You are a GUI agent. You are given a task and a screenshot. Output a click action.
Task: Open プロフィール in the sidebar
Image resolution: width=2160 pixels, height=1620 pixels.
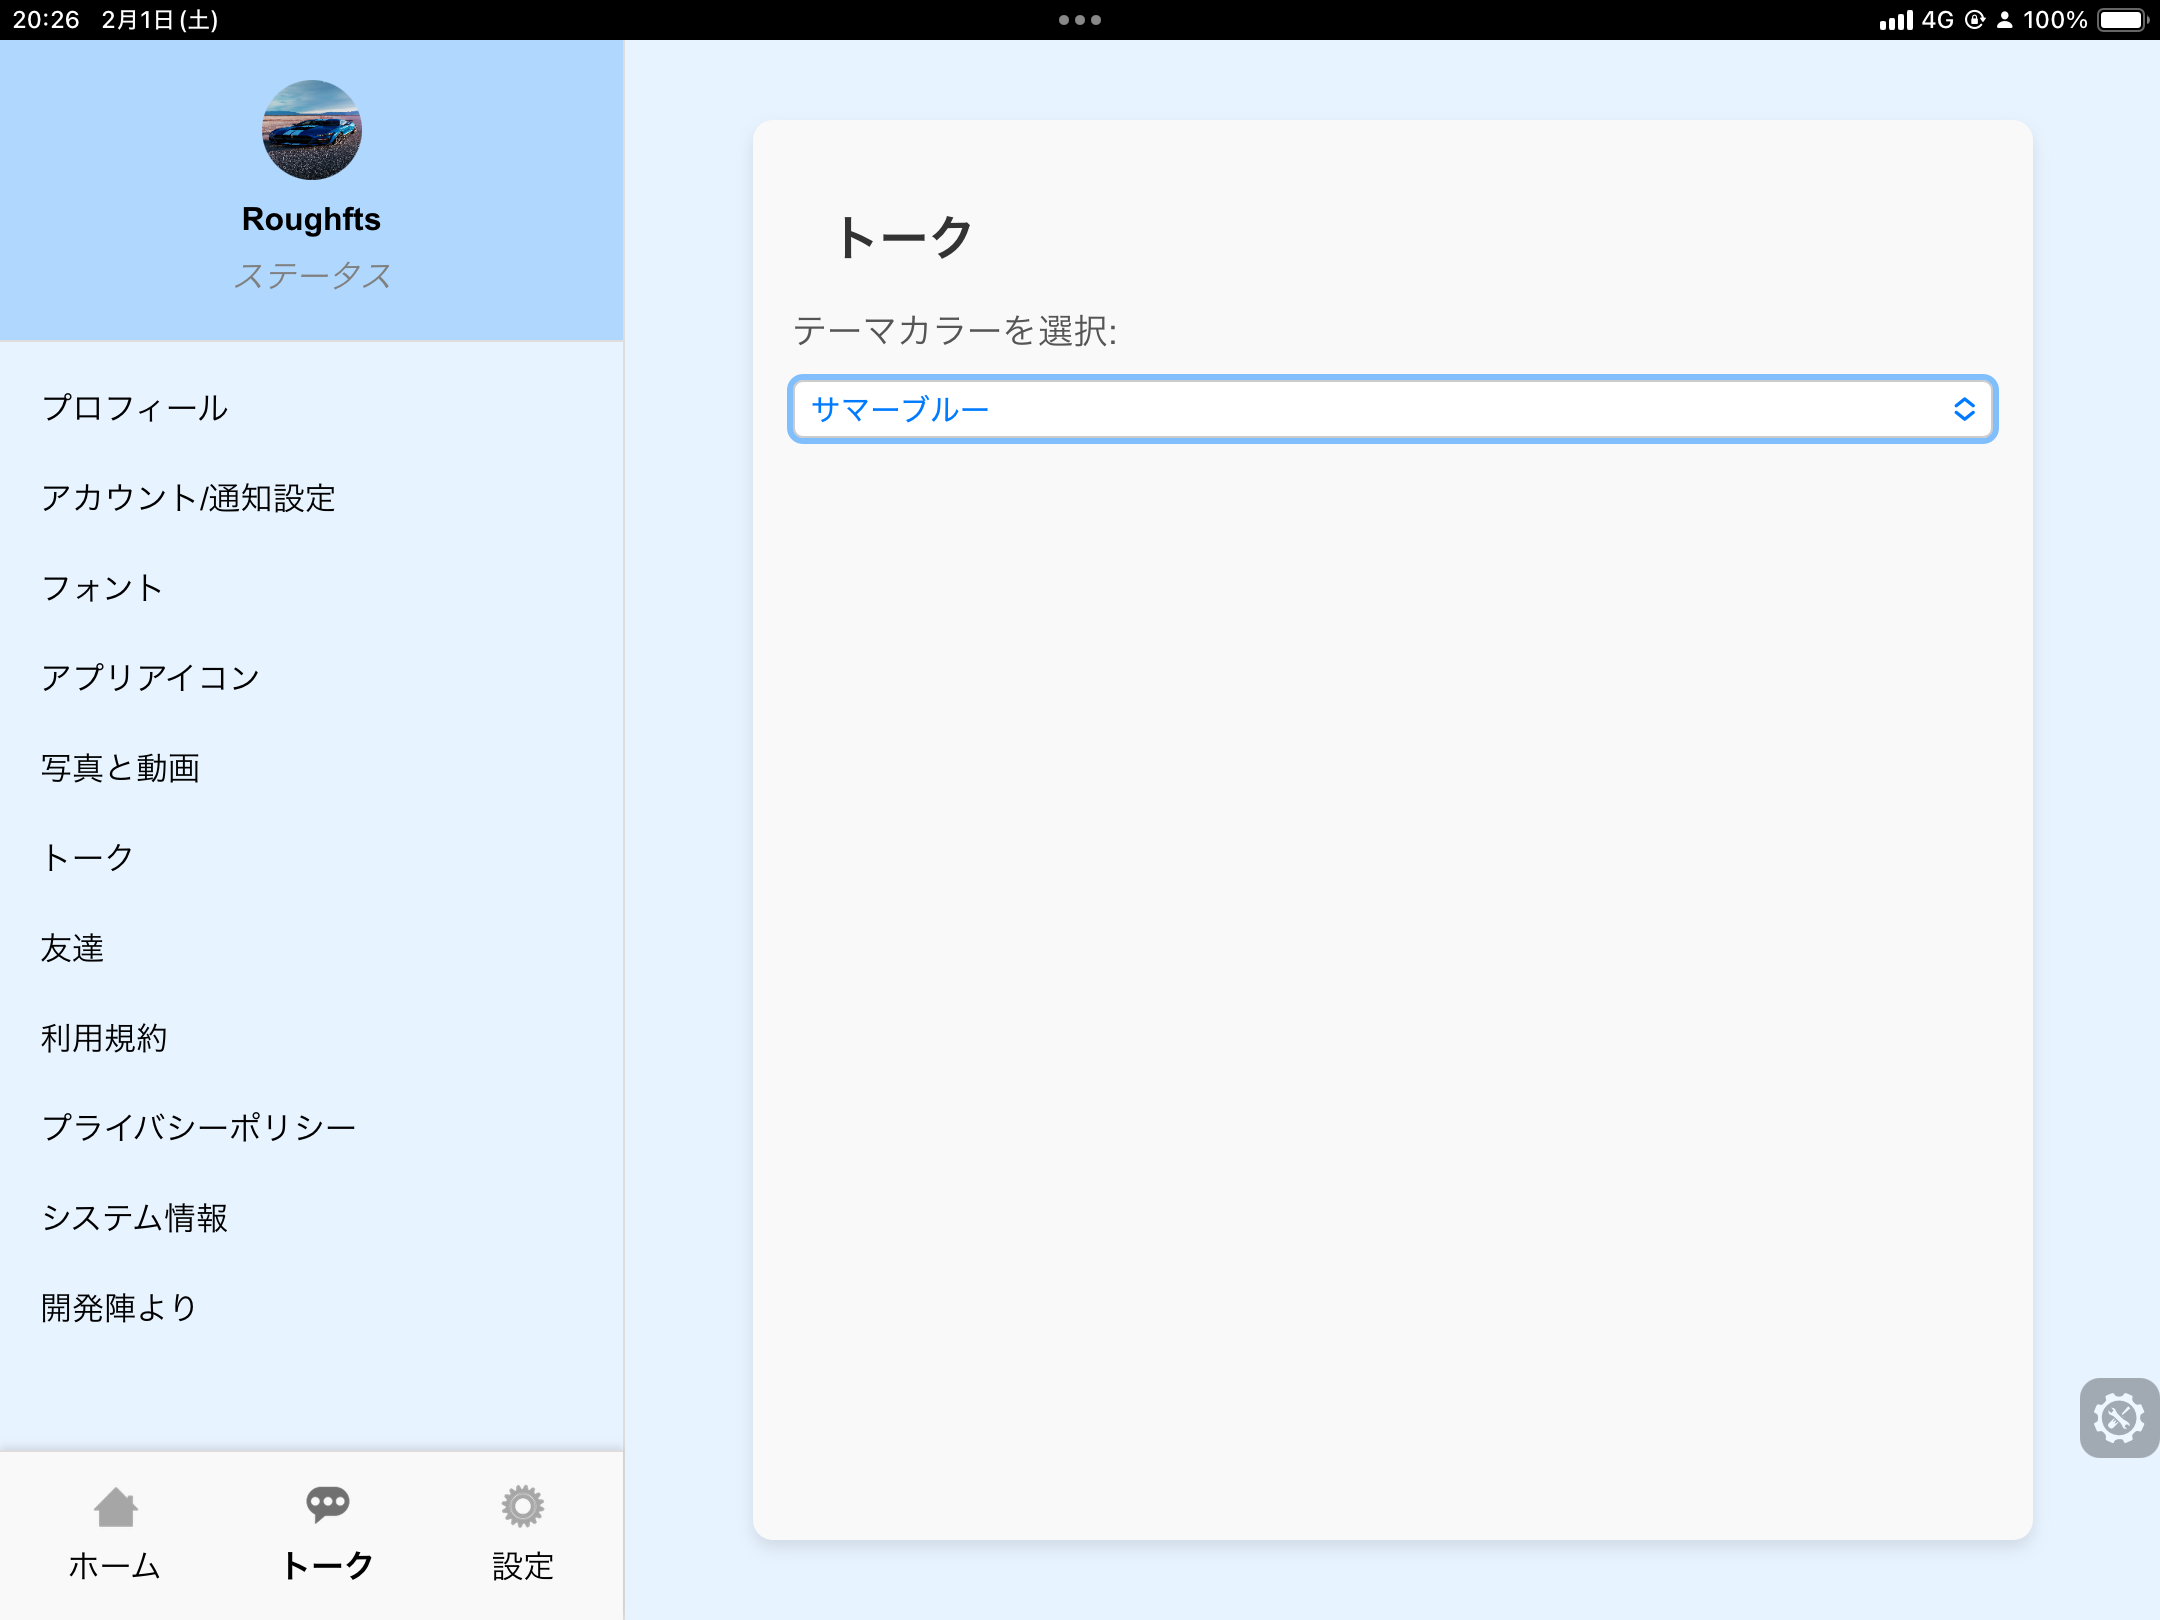[x=135, y=408]
